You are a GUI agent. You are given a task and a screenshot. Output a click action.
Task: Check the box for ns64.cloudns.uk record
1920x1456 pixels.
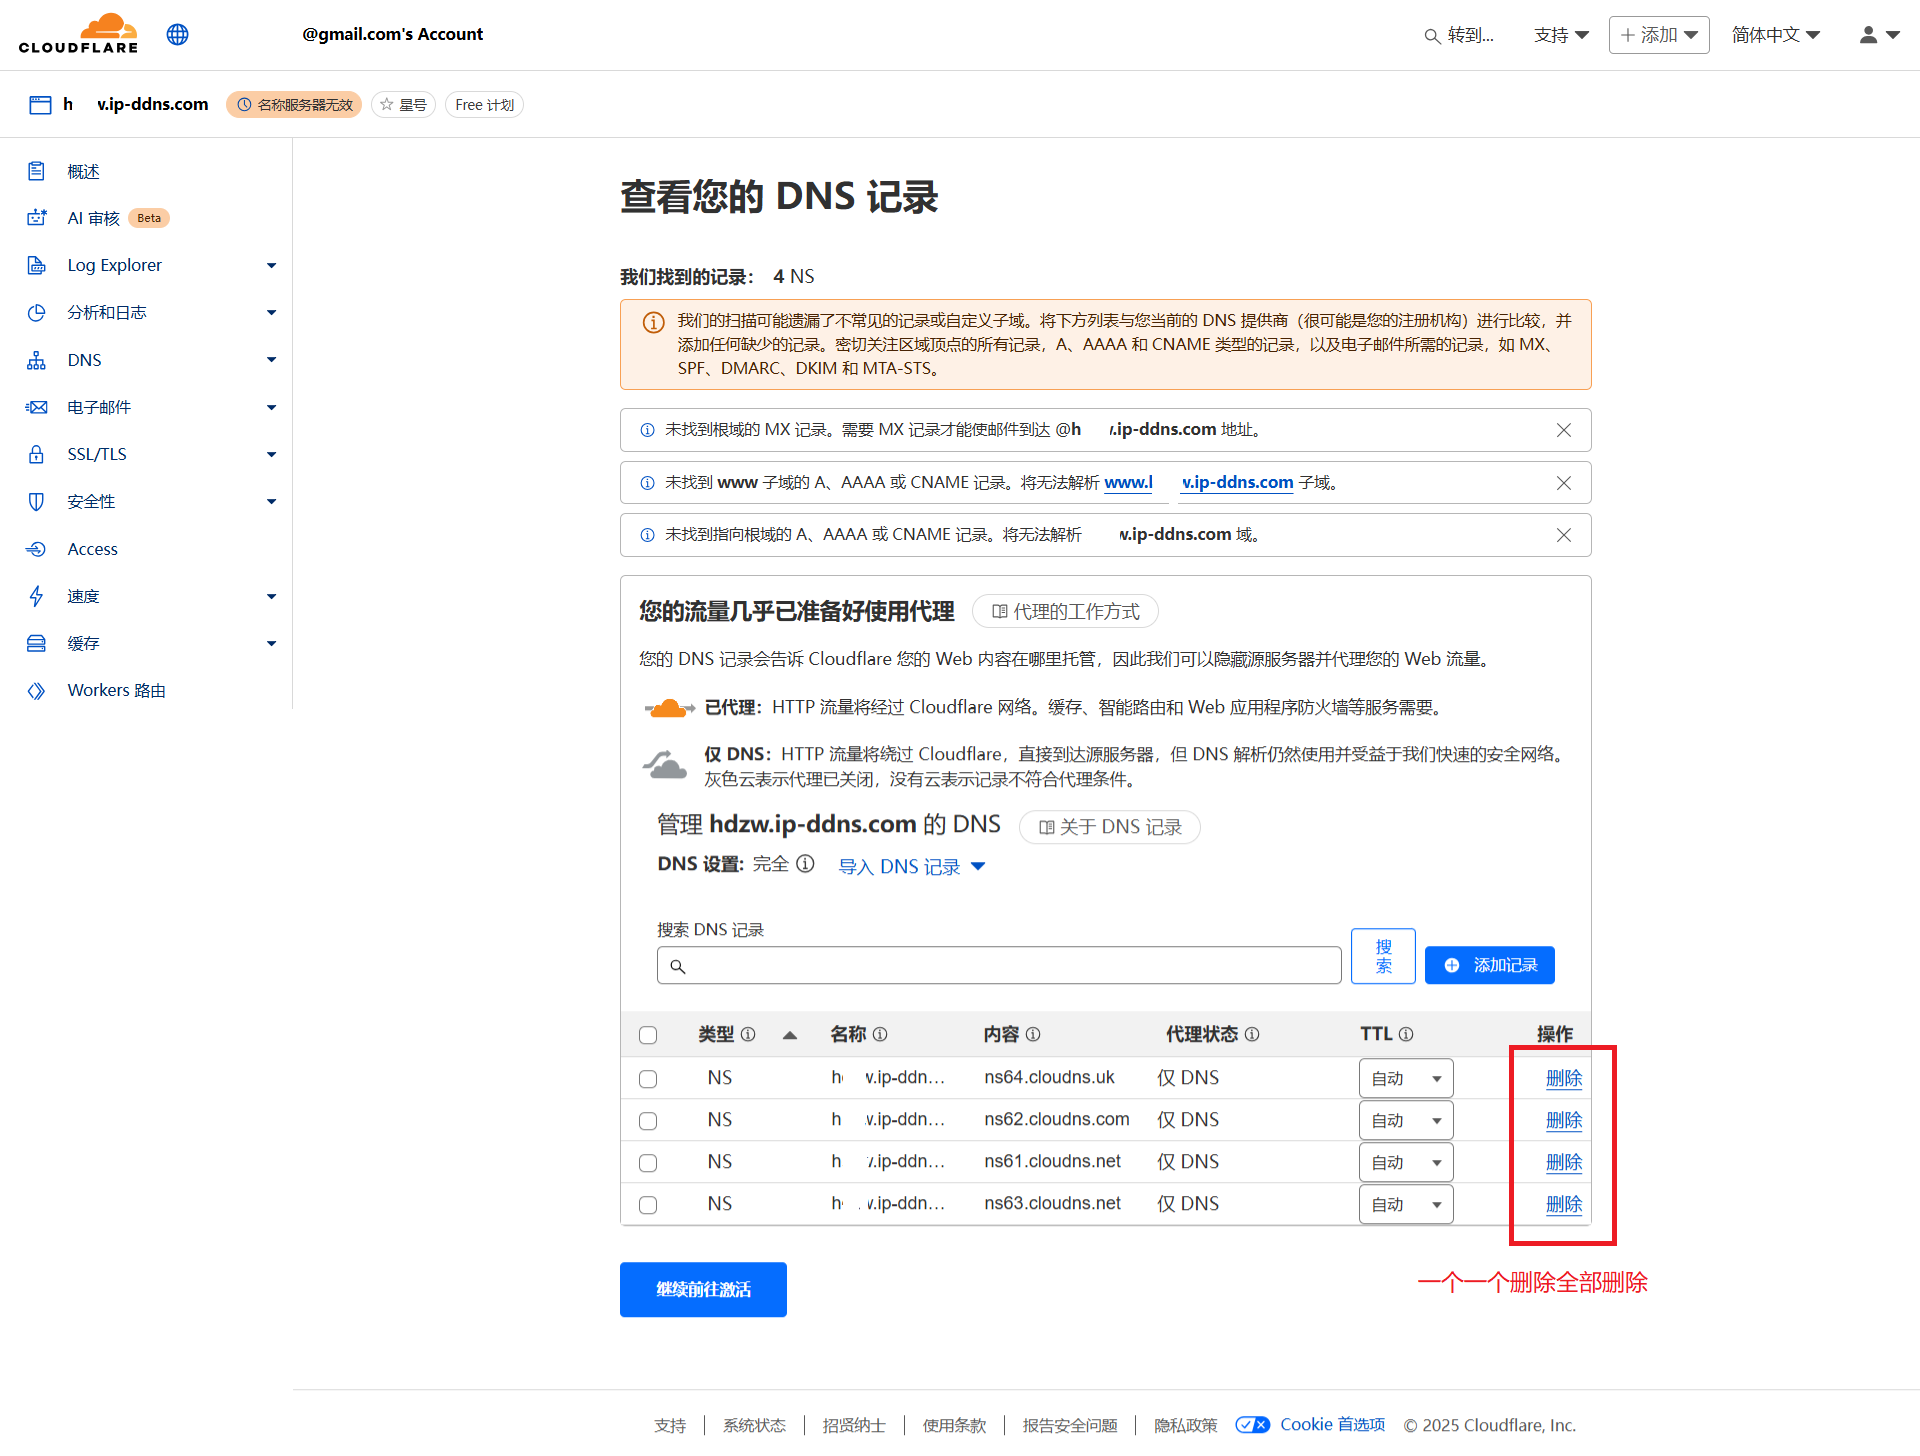648,1079
